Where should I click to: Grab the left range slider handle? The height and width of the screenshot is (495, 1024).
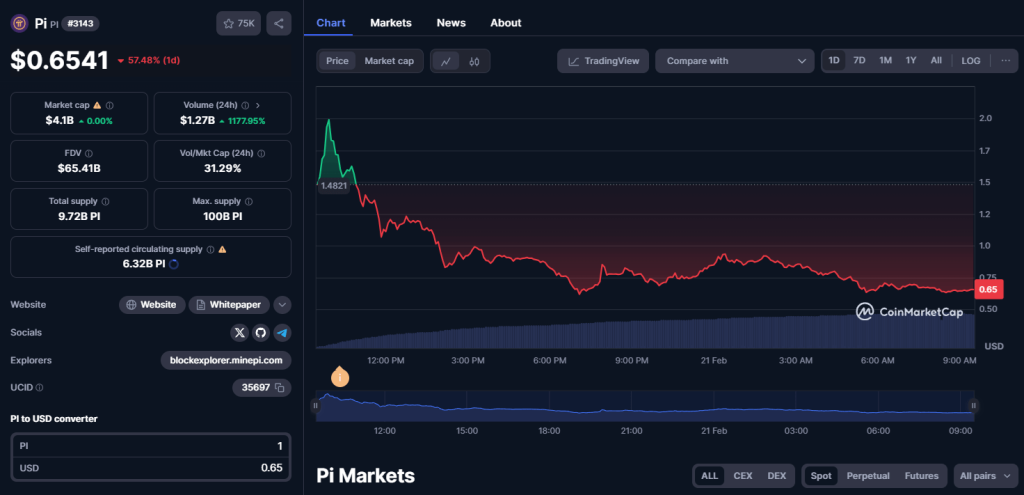(315, 406)
